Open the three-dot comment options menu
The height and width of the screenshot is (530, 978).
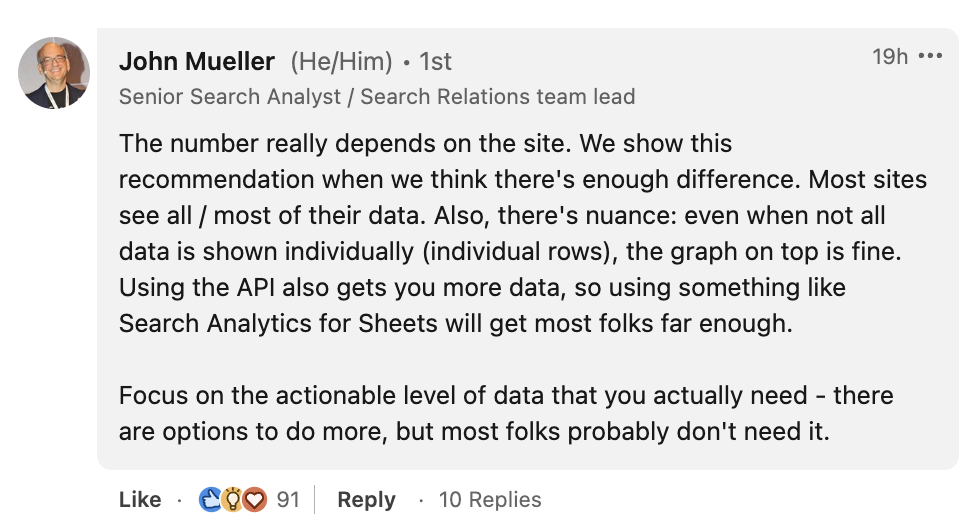(x=930, y=57)
